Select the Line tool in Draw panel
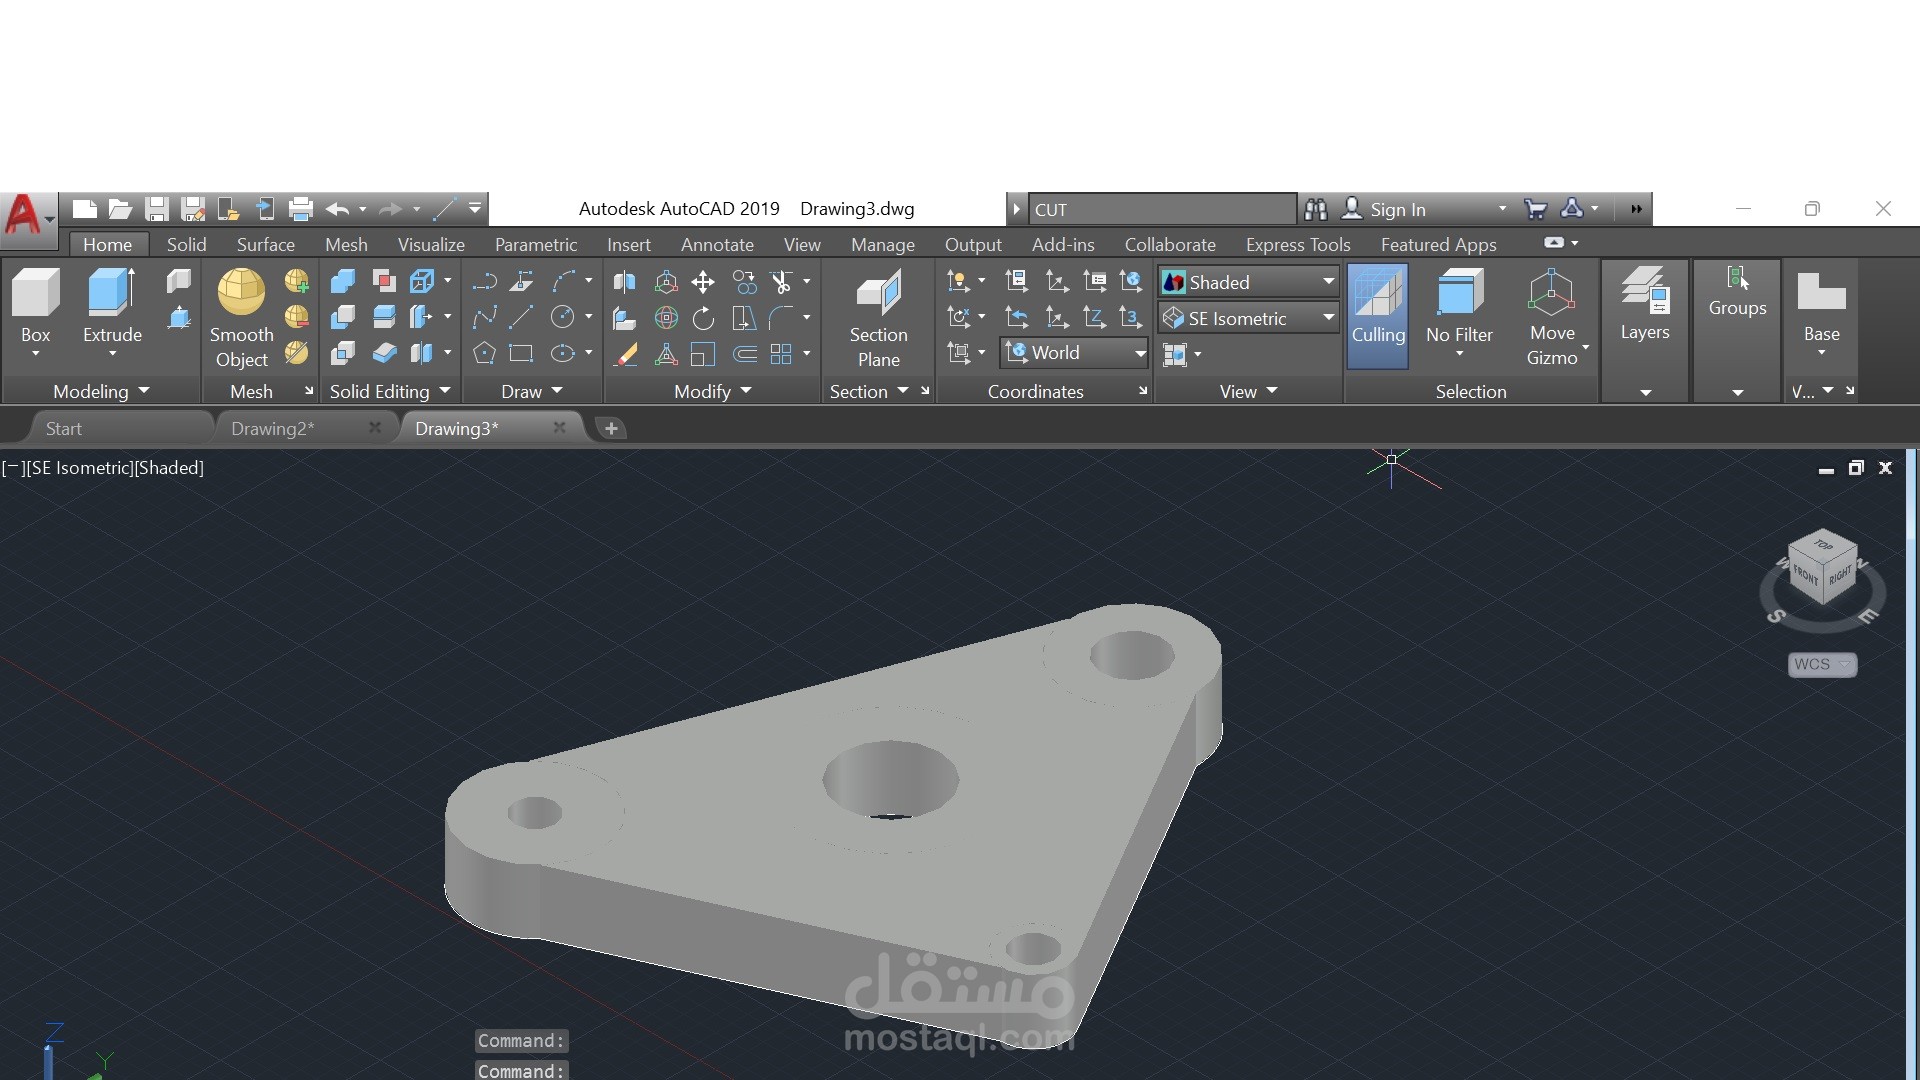 click(x=521, y=318)
